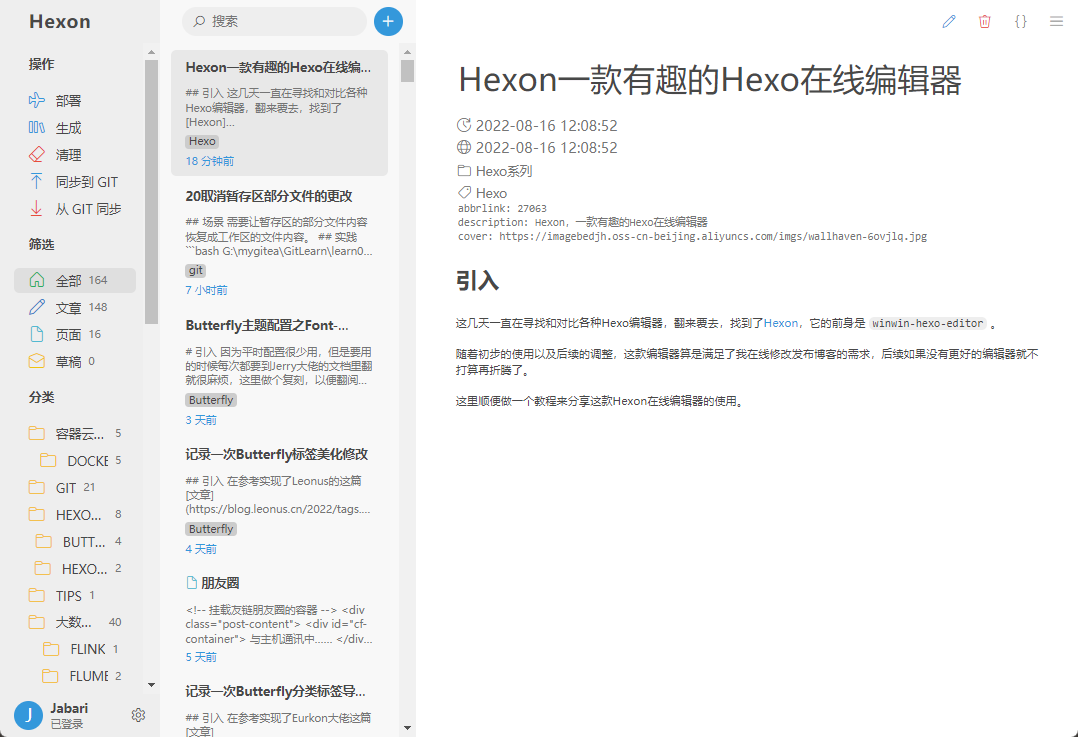1078x737 pixels.
Task: Filter by 全部 164 posts
Action: 75,280
